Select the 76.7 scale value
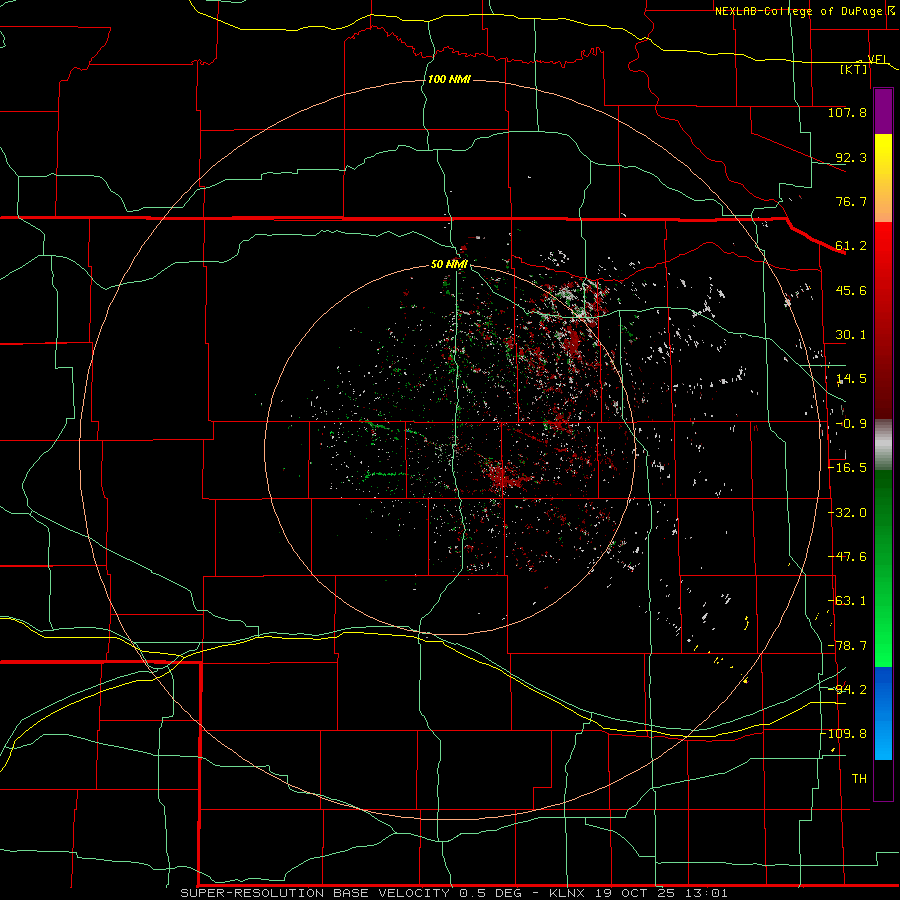Screen dimensions: 900x900 click(x=851, y=201)
